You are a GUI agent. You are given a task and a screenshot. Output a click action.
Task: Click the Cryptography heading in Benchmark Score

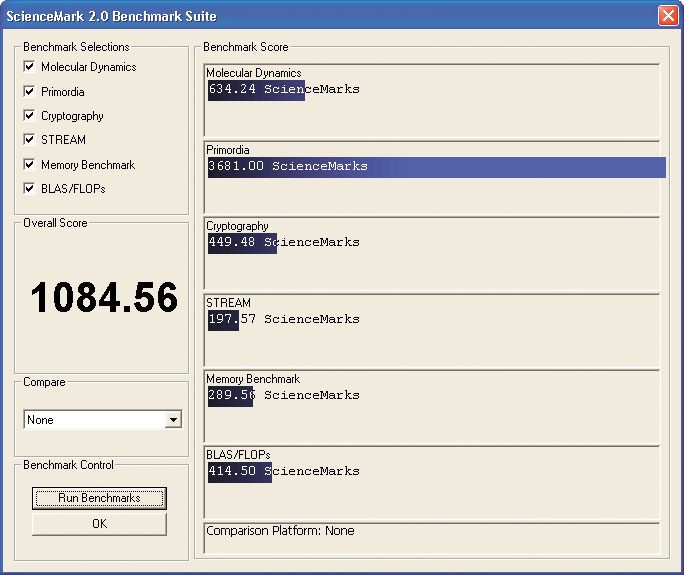pos(237,226)
